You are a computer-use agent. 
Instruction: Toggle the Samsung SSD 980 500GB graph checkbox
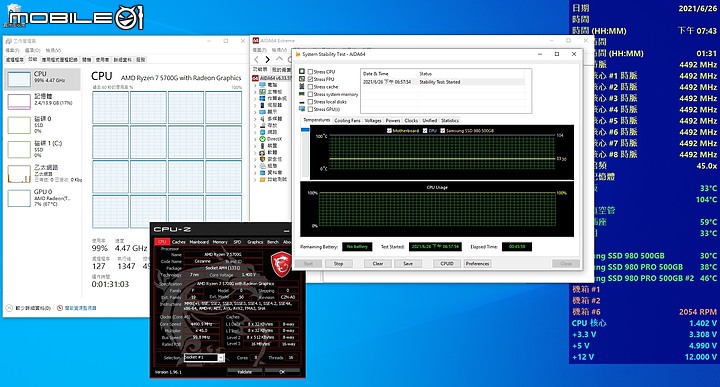point(443,131)
